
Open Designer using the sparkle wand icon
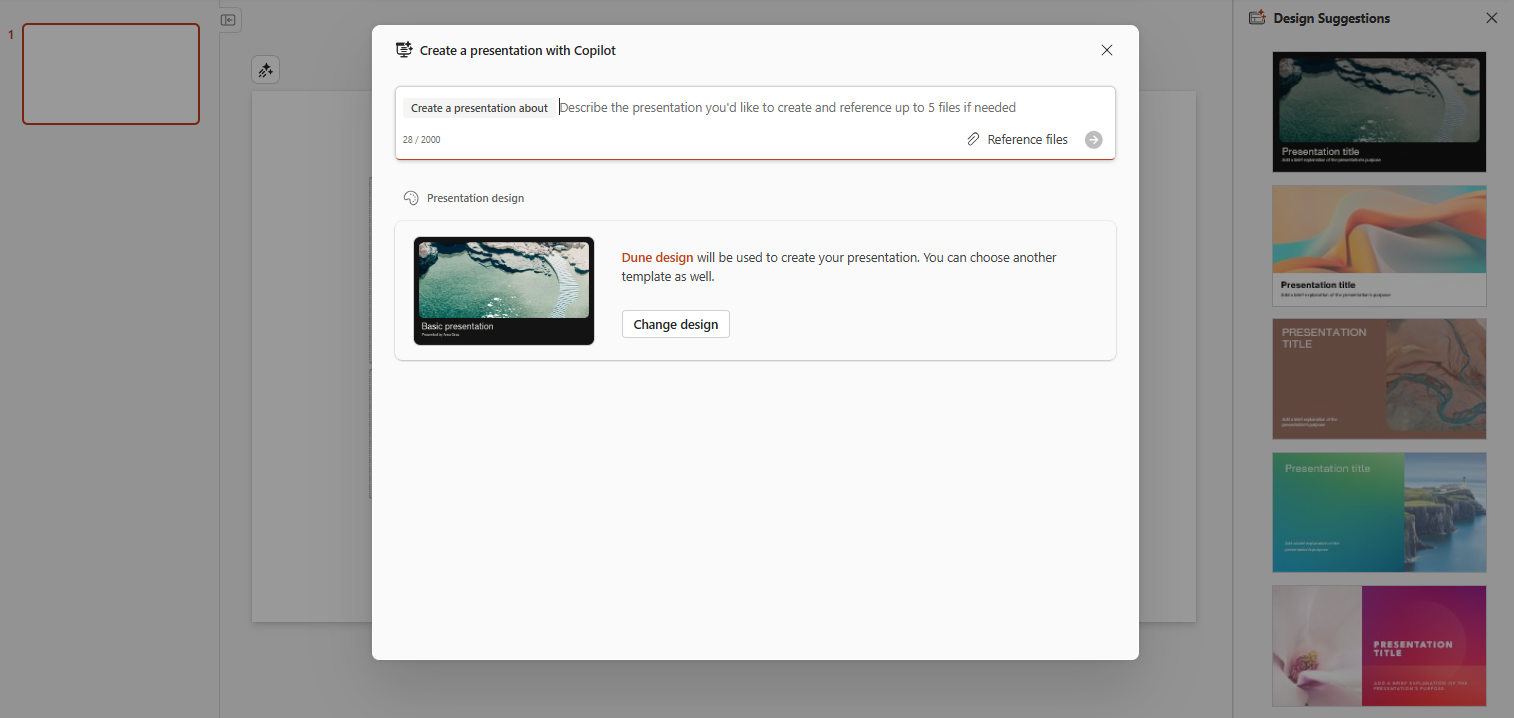[x=265, y=70]
